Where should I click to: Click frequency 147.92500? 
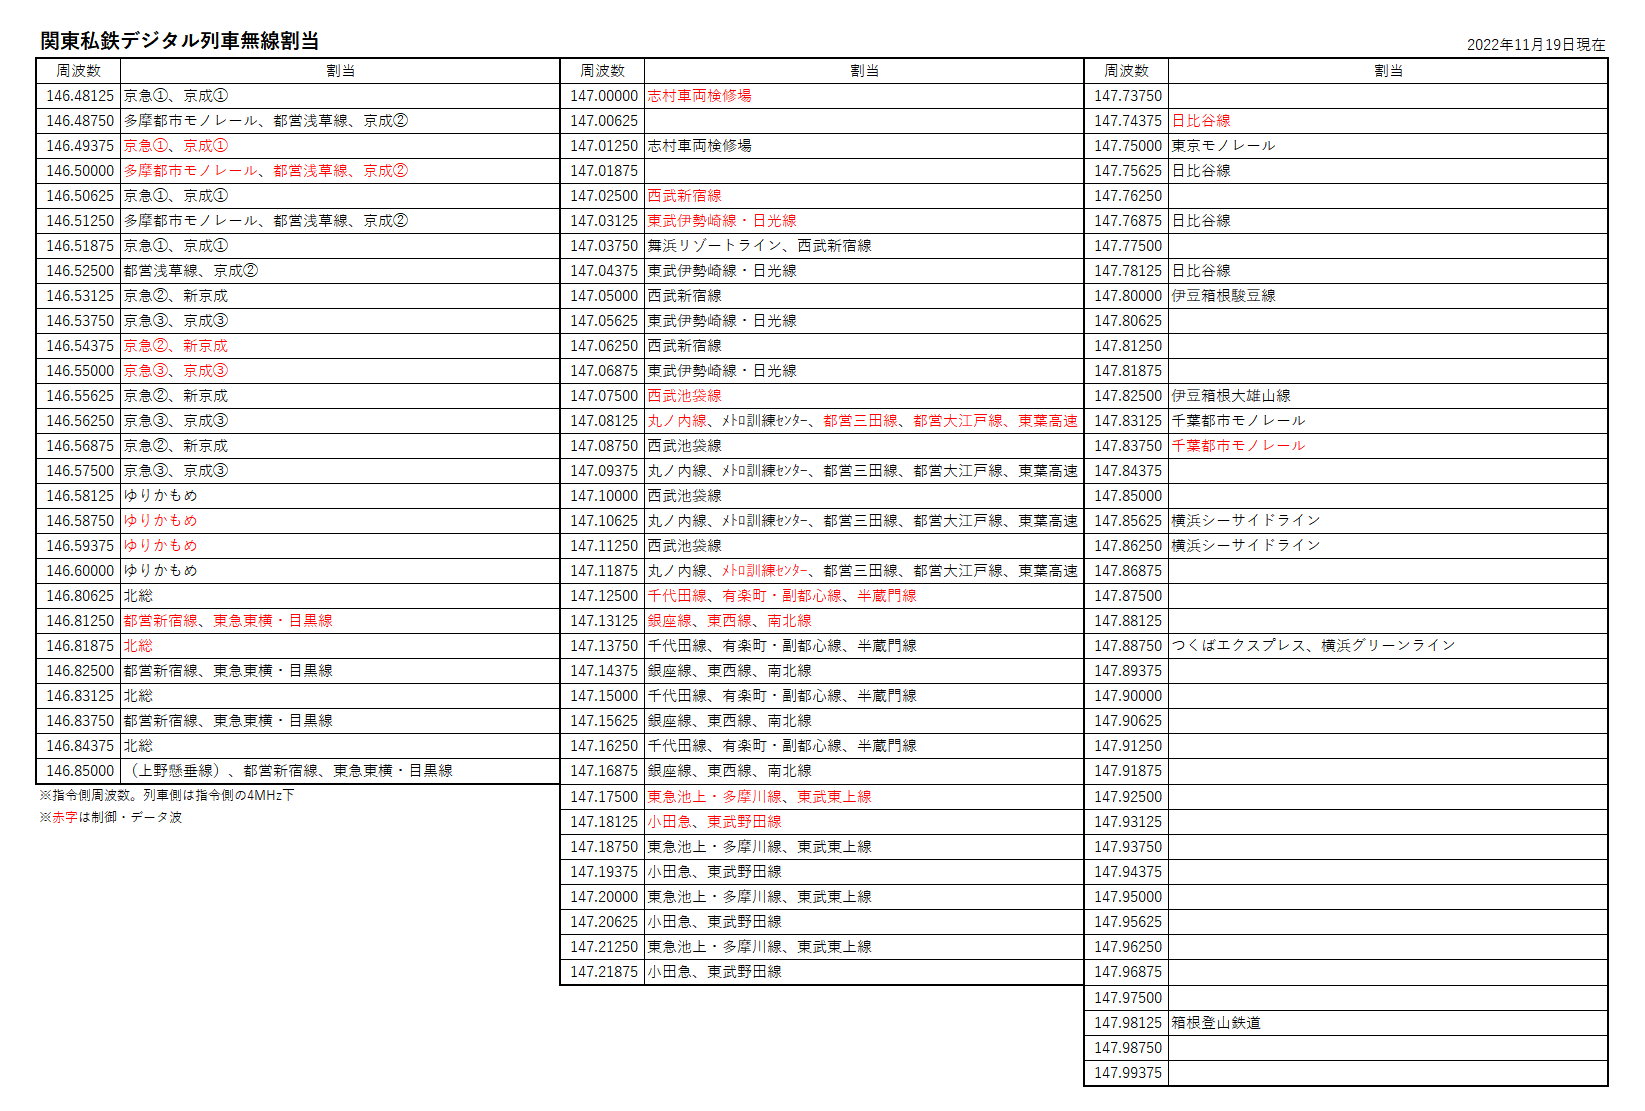click(x=1128, y=797)
